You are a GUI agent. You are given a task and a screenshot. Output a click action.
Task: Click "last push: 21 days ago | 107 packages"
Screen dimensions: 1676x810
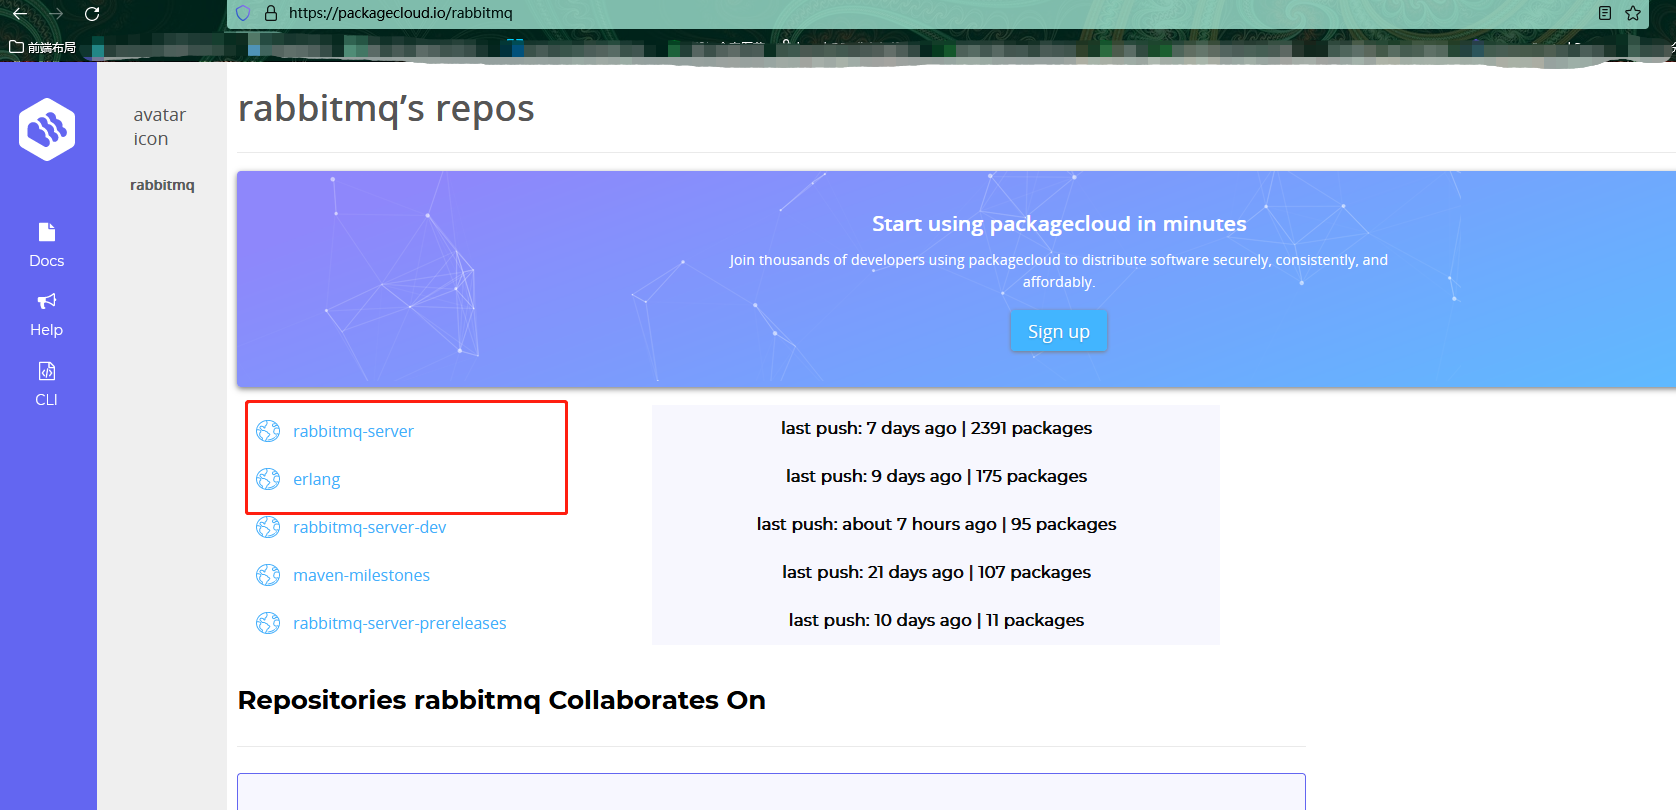(936, 572)
